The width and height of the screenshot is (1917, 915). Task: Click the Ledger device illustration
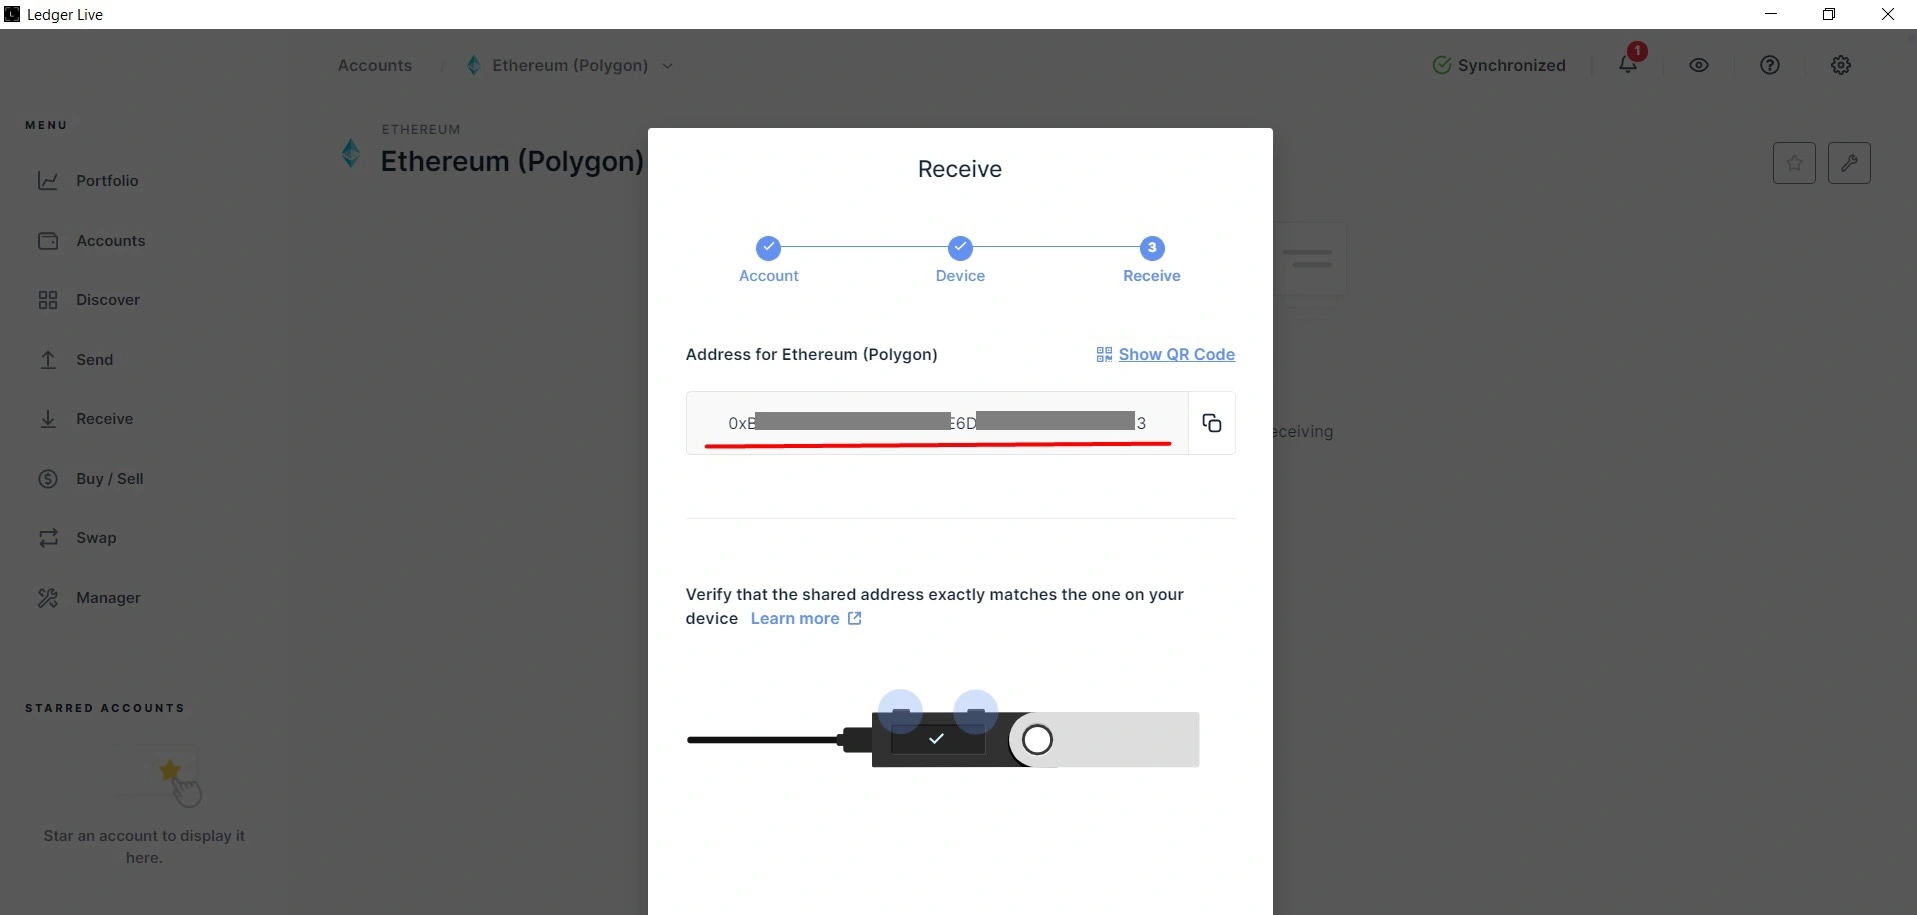pyautogui.click(x=942, y=730)
